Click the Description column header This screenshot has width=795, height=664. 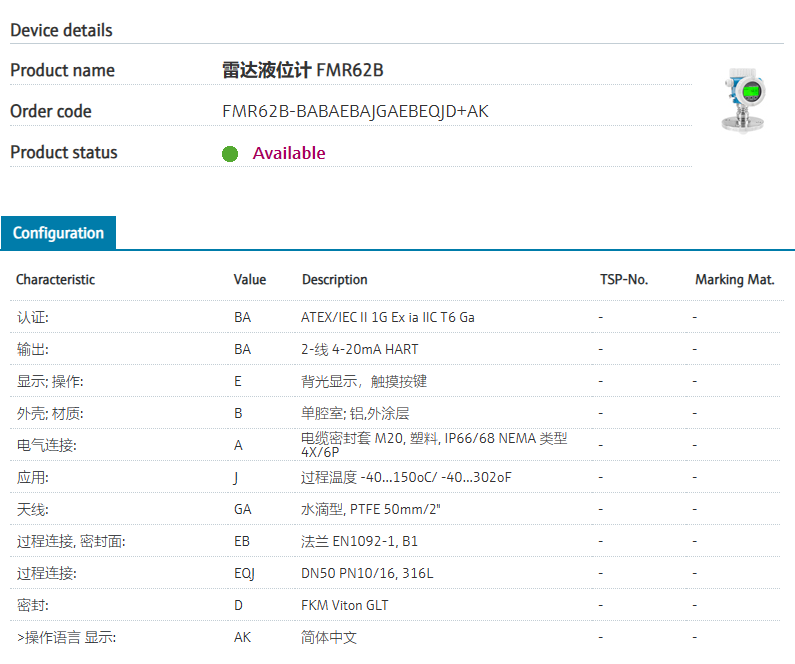[334, 280]
